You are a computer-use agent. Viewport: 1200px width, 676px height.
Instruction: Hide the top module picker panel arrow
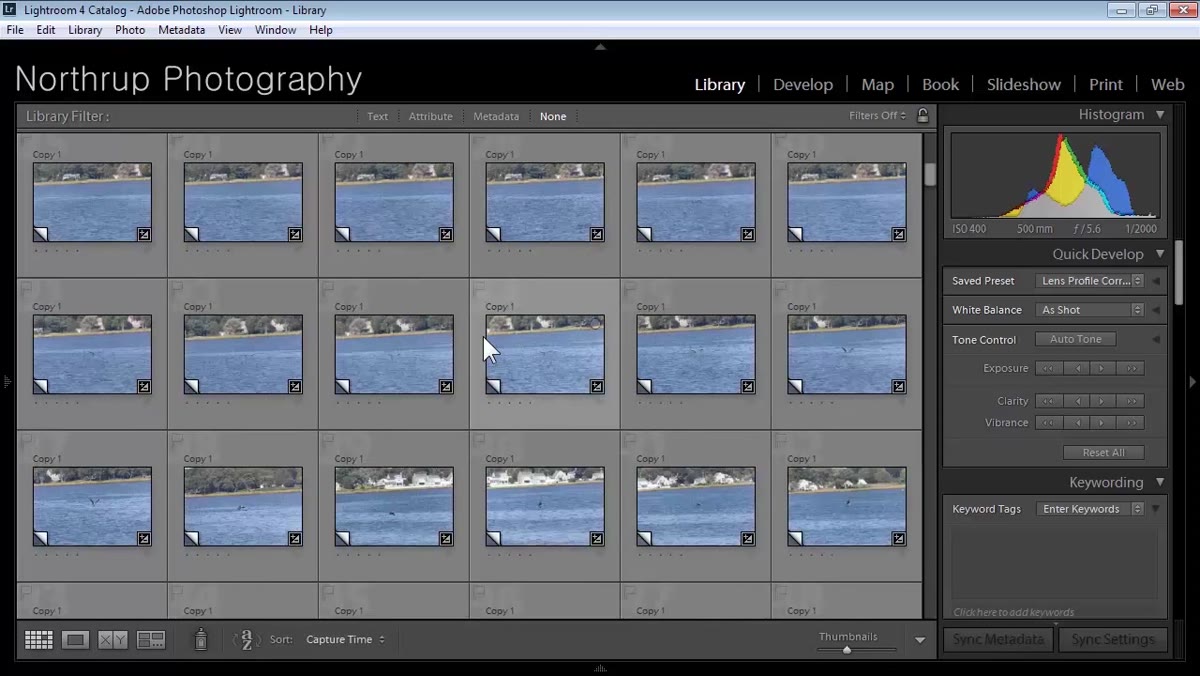pyautogui.click(x=600, y=46)
